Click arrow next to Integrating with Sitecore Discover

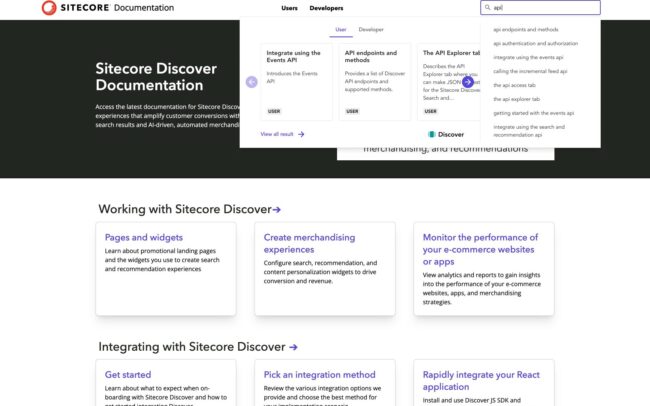[x=293, y=347]
